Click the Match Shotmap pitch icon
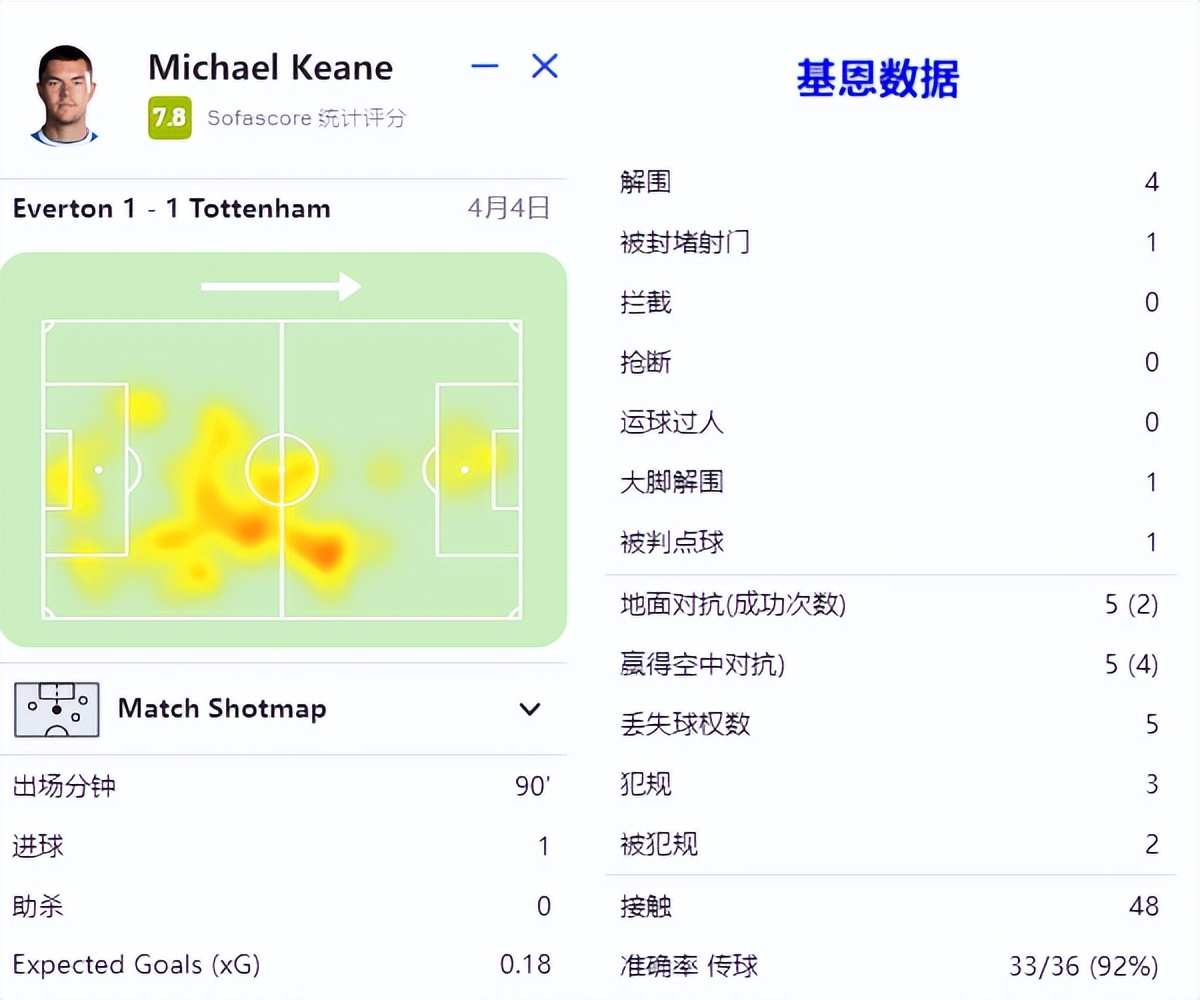 [57, 709]
